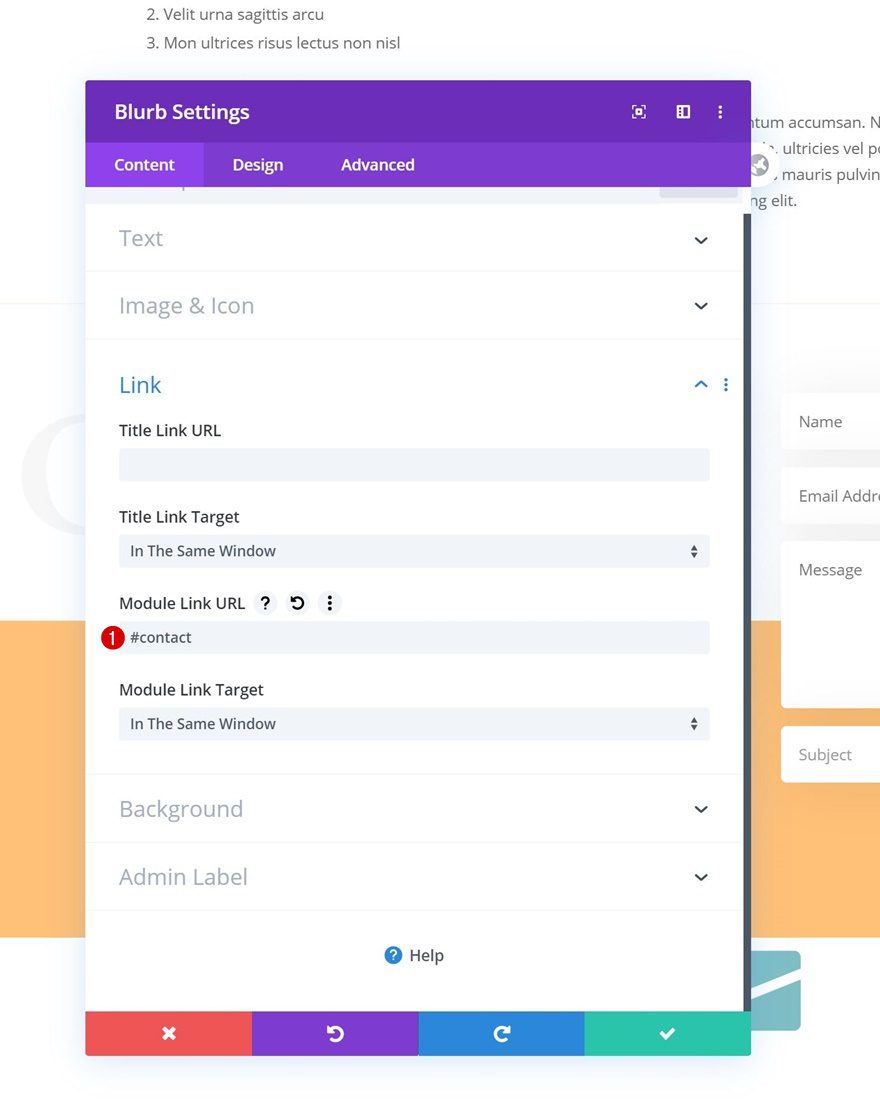This screenshot has height=1118, width=880.
Task: Toggle the split-view layout icon in header
Action: (x=682, y=112)
